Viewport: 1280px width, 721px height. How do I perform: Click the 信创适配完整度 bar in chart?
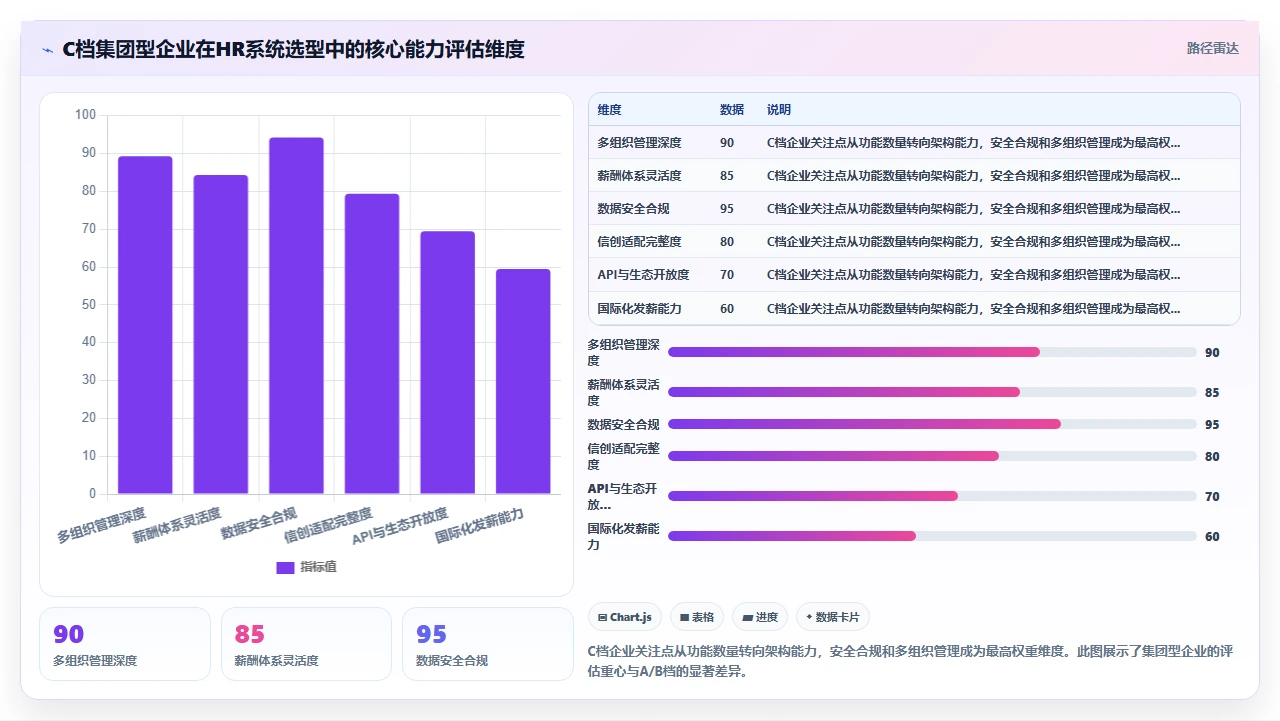pyautogui.click(x=372, y=344)
